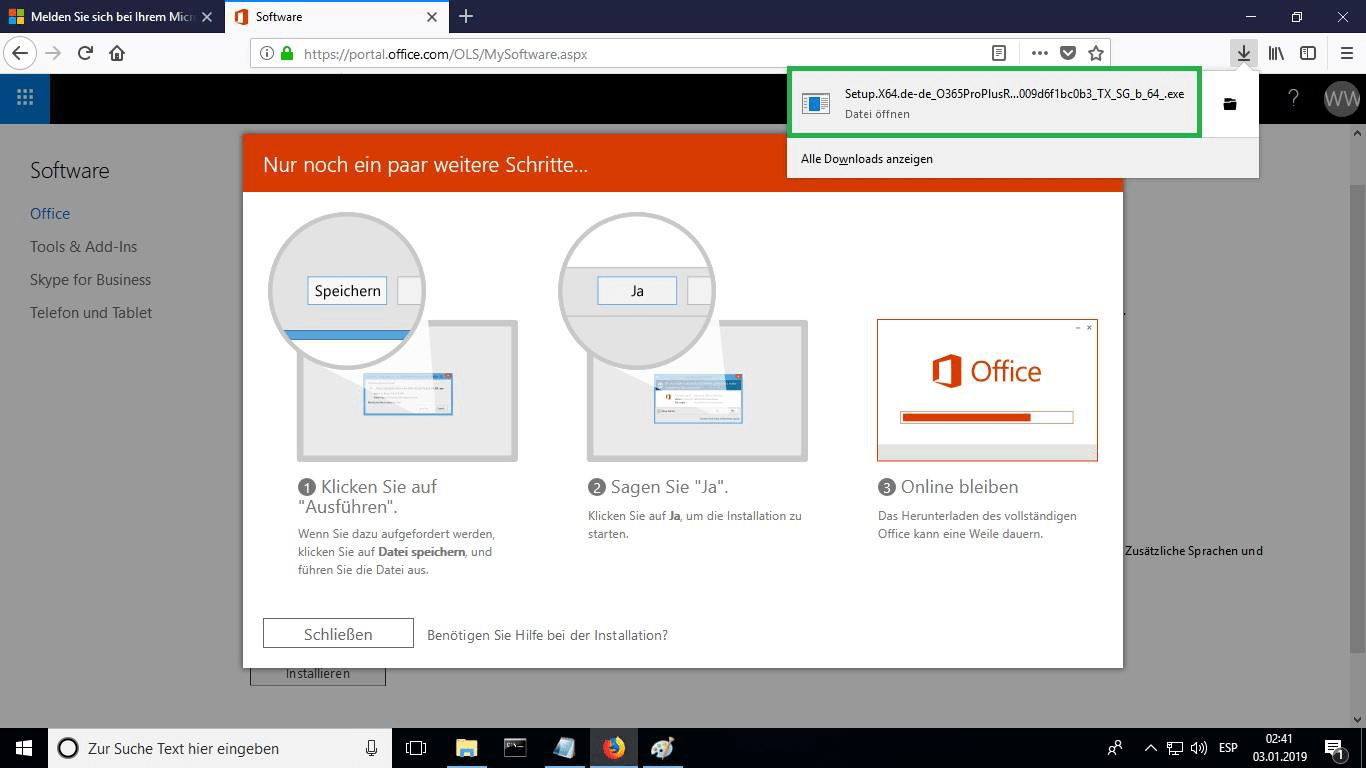Open the Firefox hamburger menu
The height and width of the screenshot is (768, 1366).
click(x=1346, y=54)
